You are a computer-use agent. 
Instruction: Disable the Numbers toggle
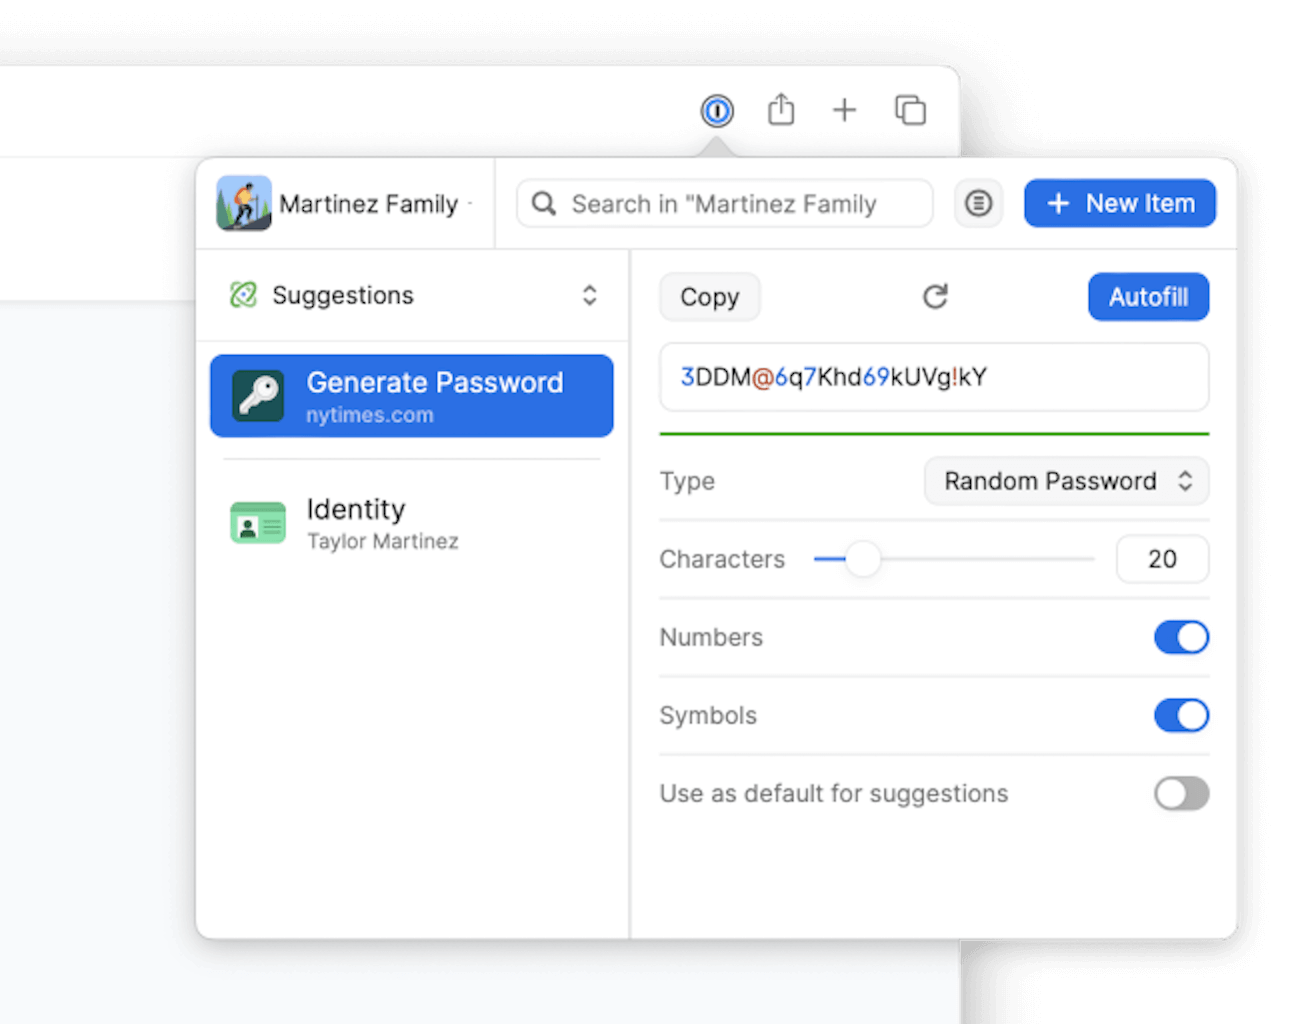point(1181,637)
